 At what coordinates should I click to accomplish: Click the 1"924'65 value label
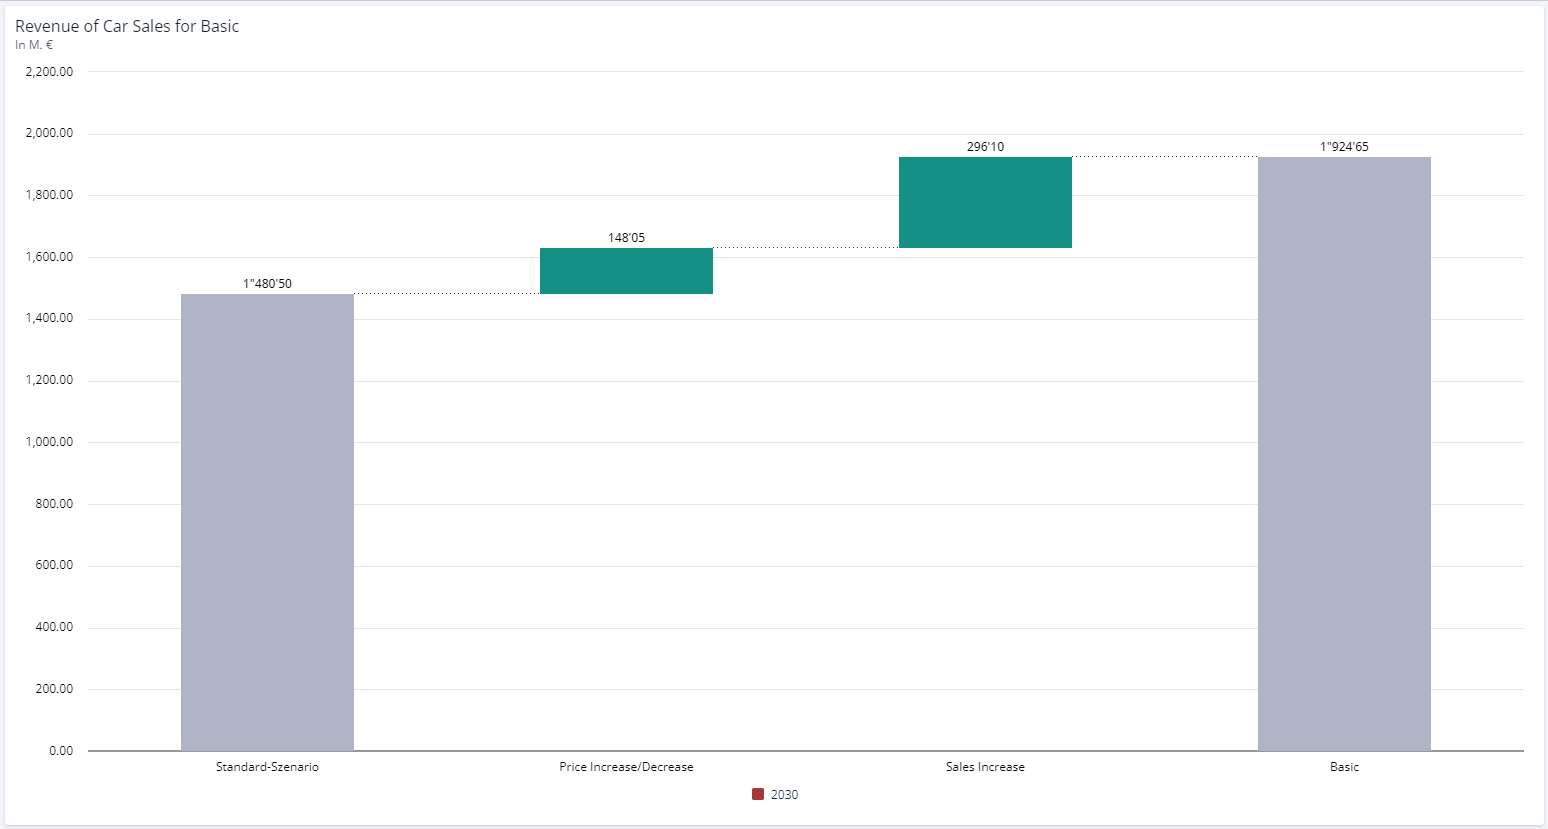1344,147
